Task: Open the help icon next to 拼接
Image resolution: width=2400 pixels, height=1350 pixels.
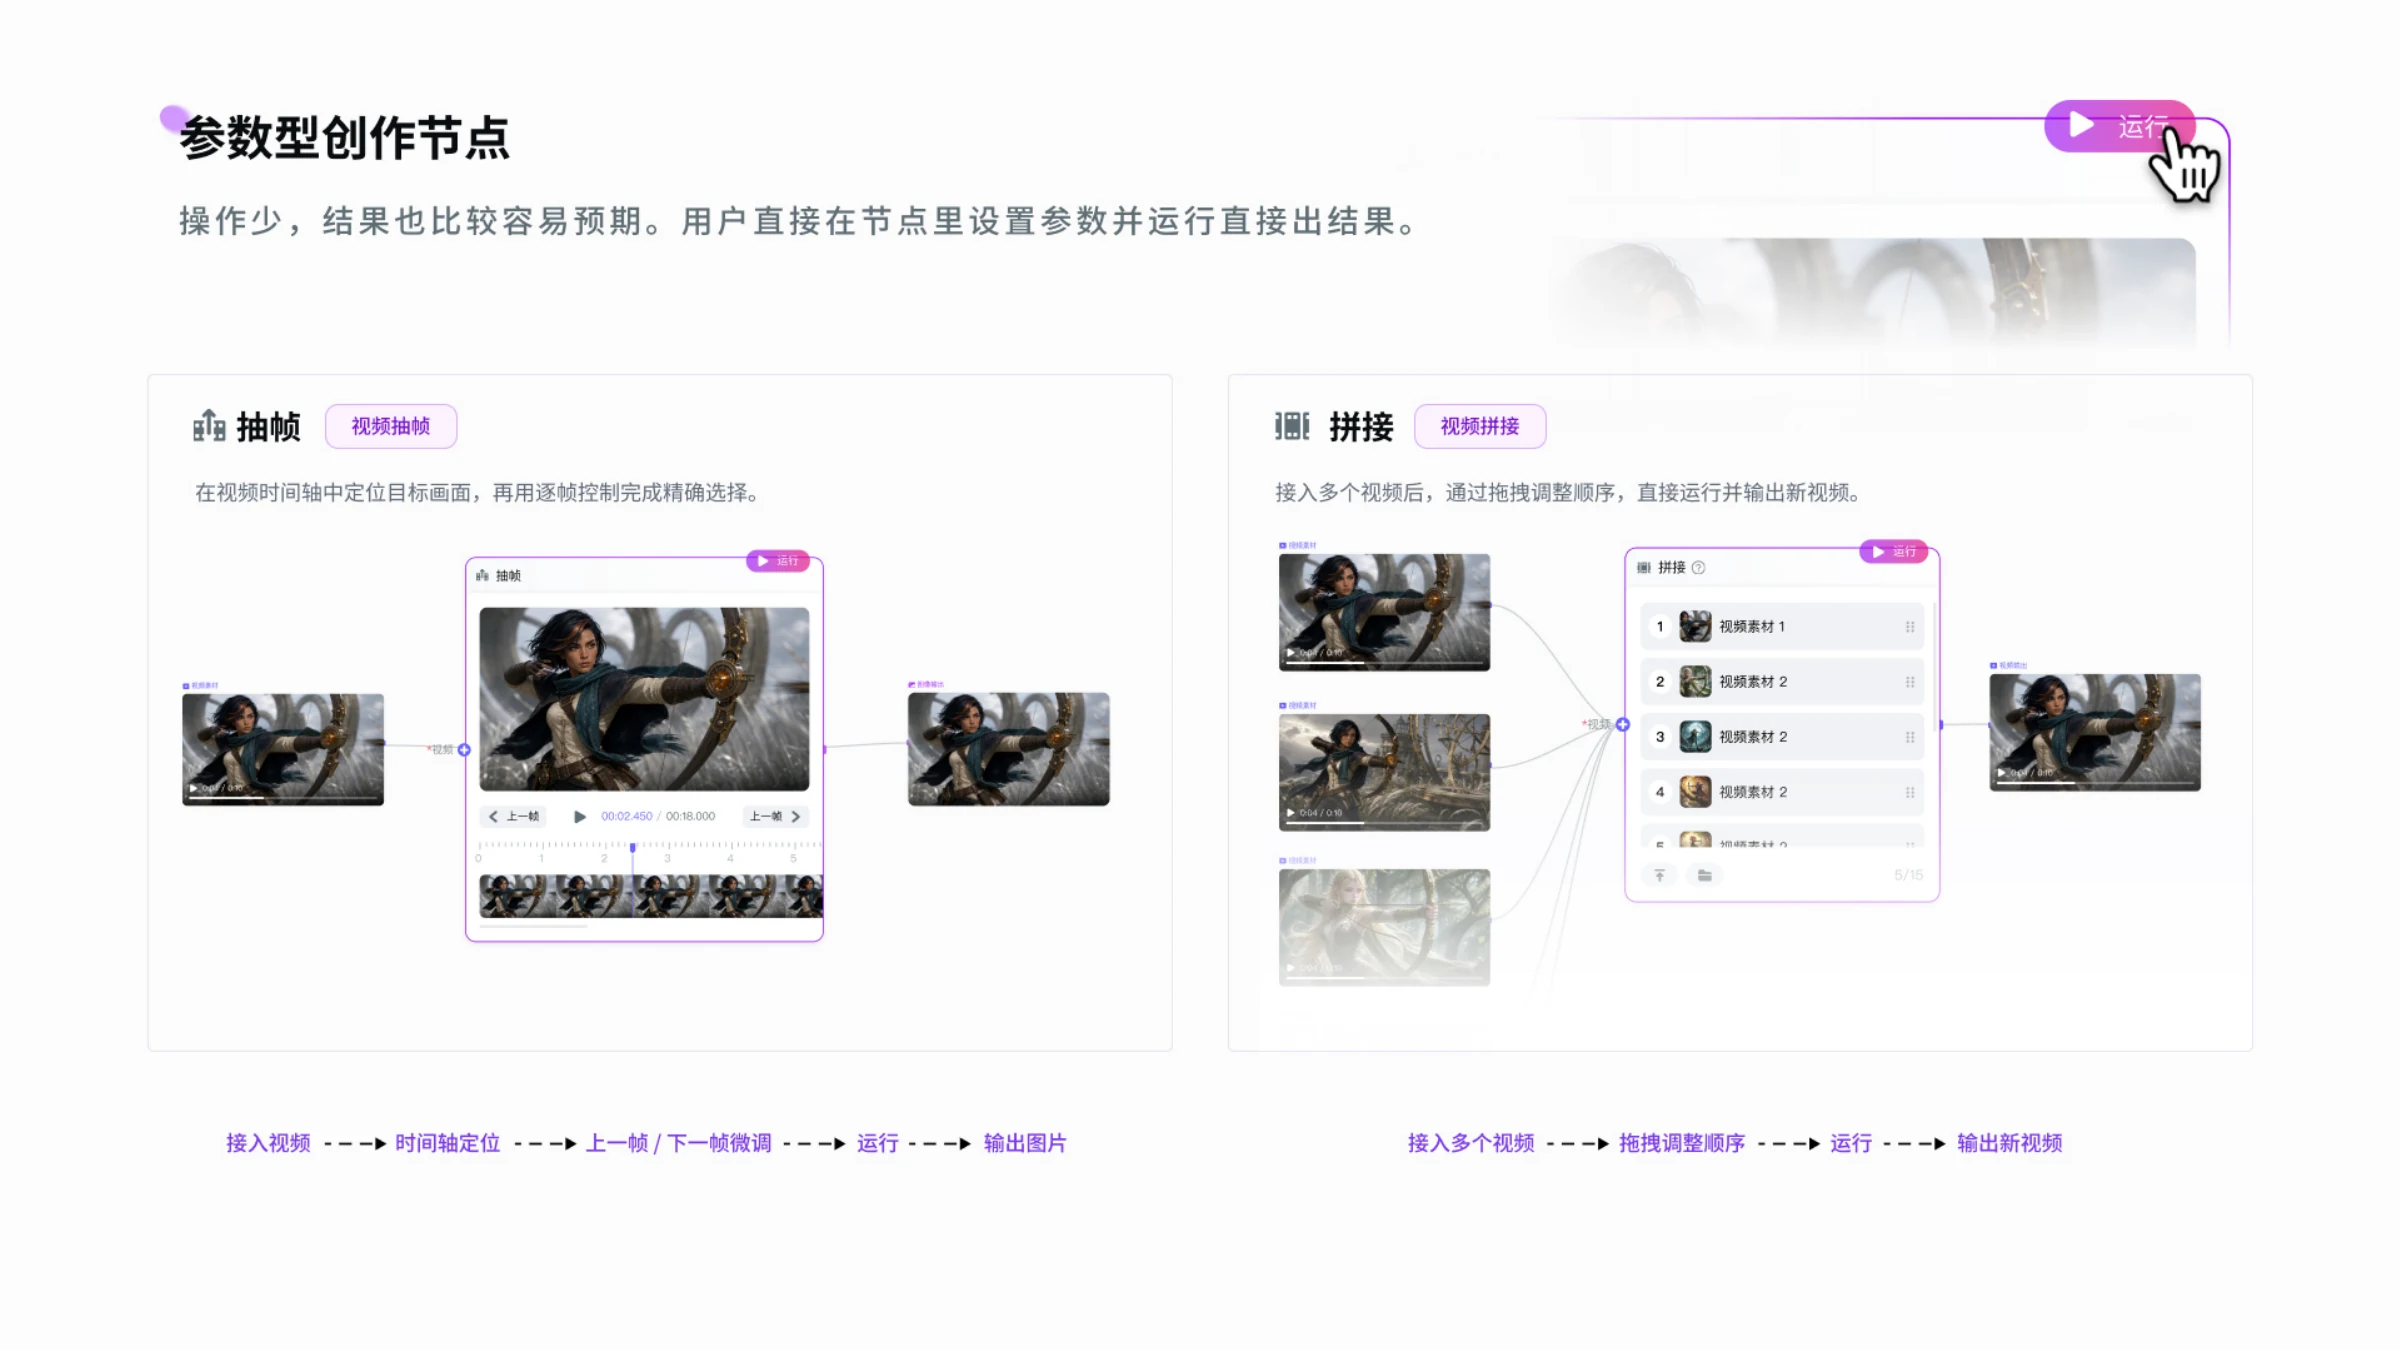Action: 1699,568
